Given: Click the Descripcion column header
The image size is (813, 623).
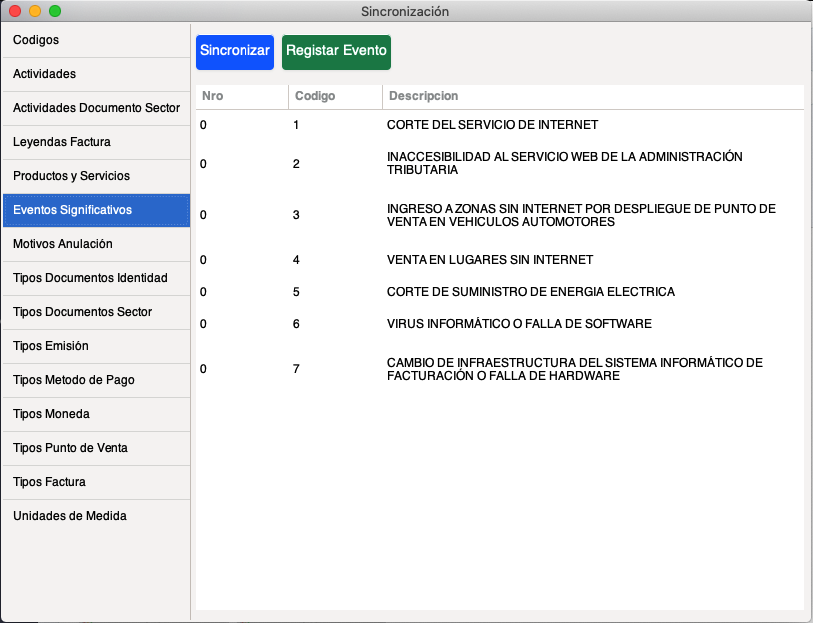Looking at the screenshot, I should coord(592,96).
